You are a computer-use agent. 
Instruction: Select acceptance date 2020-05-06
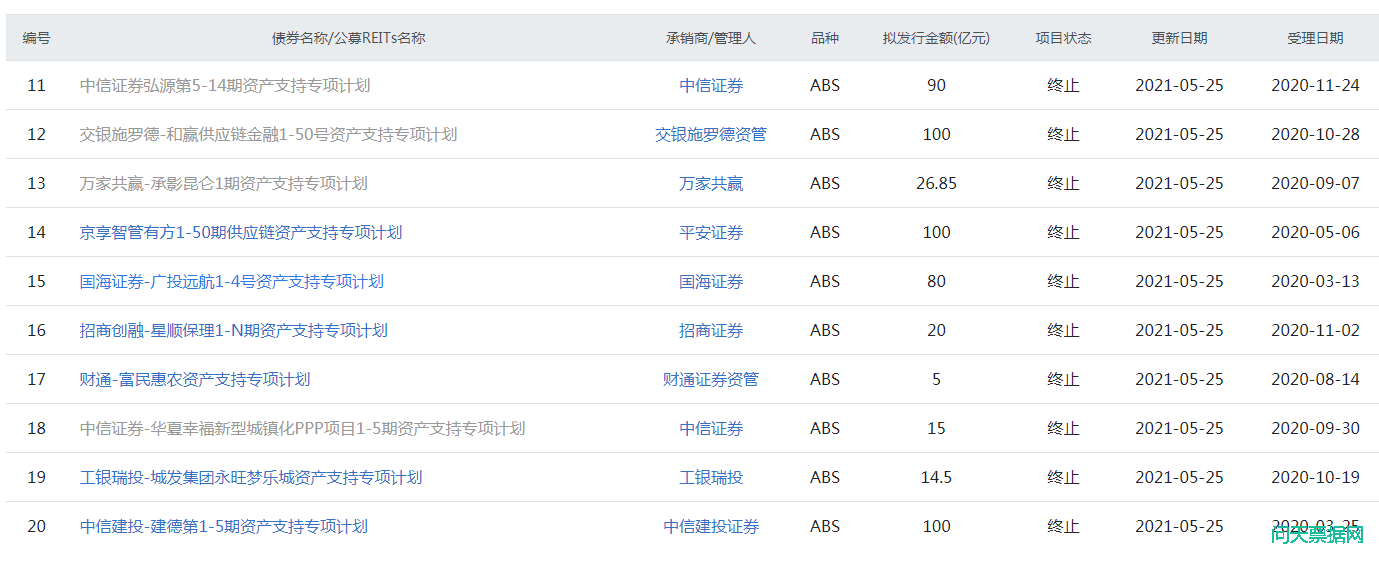tap(1315, 233)
